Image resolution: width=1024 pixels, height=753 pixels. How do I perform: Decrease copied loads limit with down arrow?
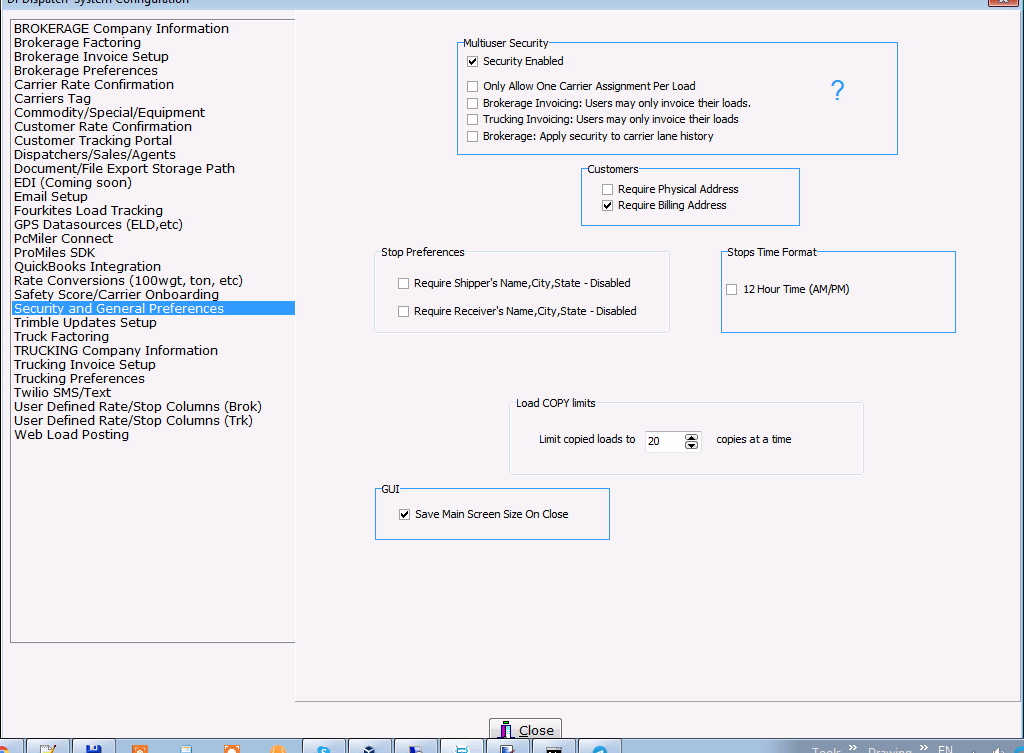coord(692,445)
